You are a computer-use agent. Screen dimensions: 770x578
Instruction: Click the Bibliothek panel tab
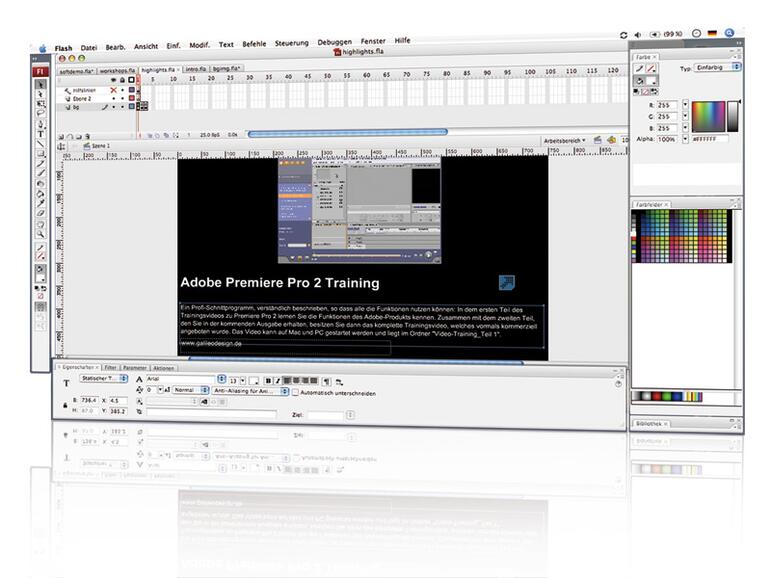(652, 423)
